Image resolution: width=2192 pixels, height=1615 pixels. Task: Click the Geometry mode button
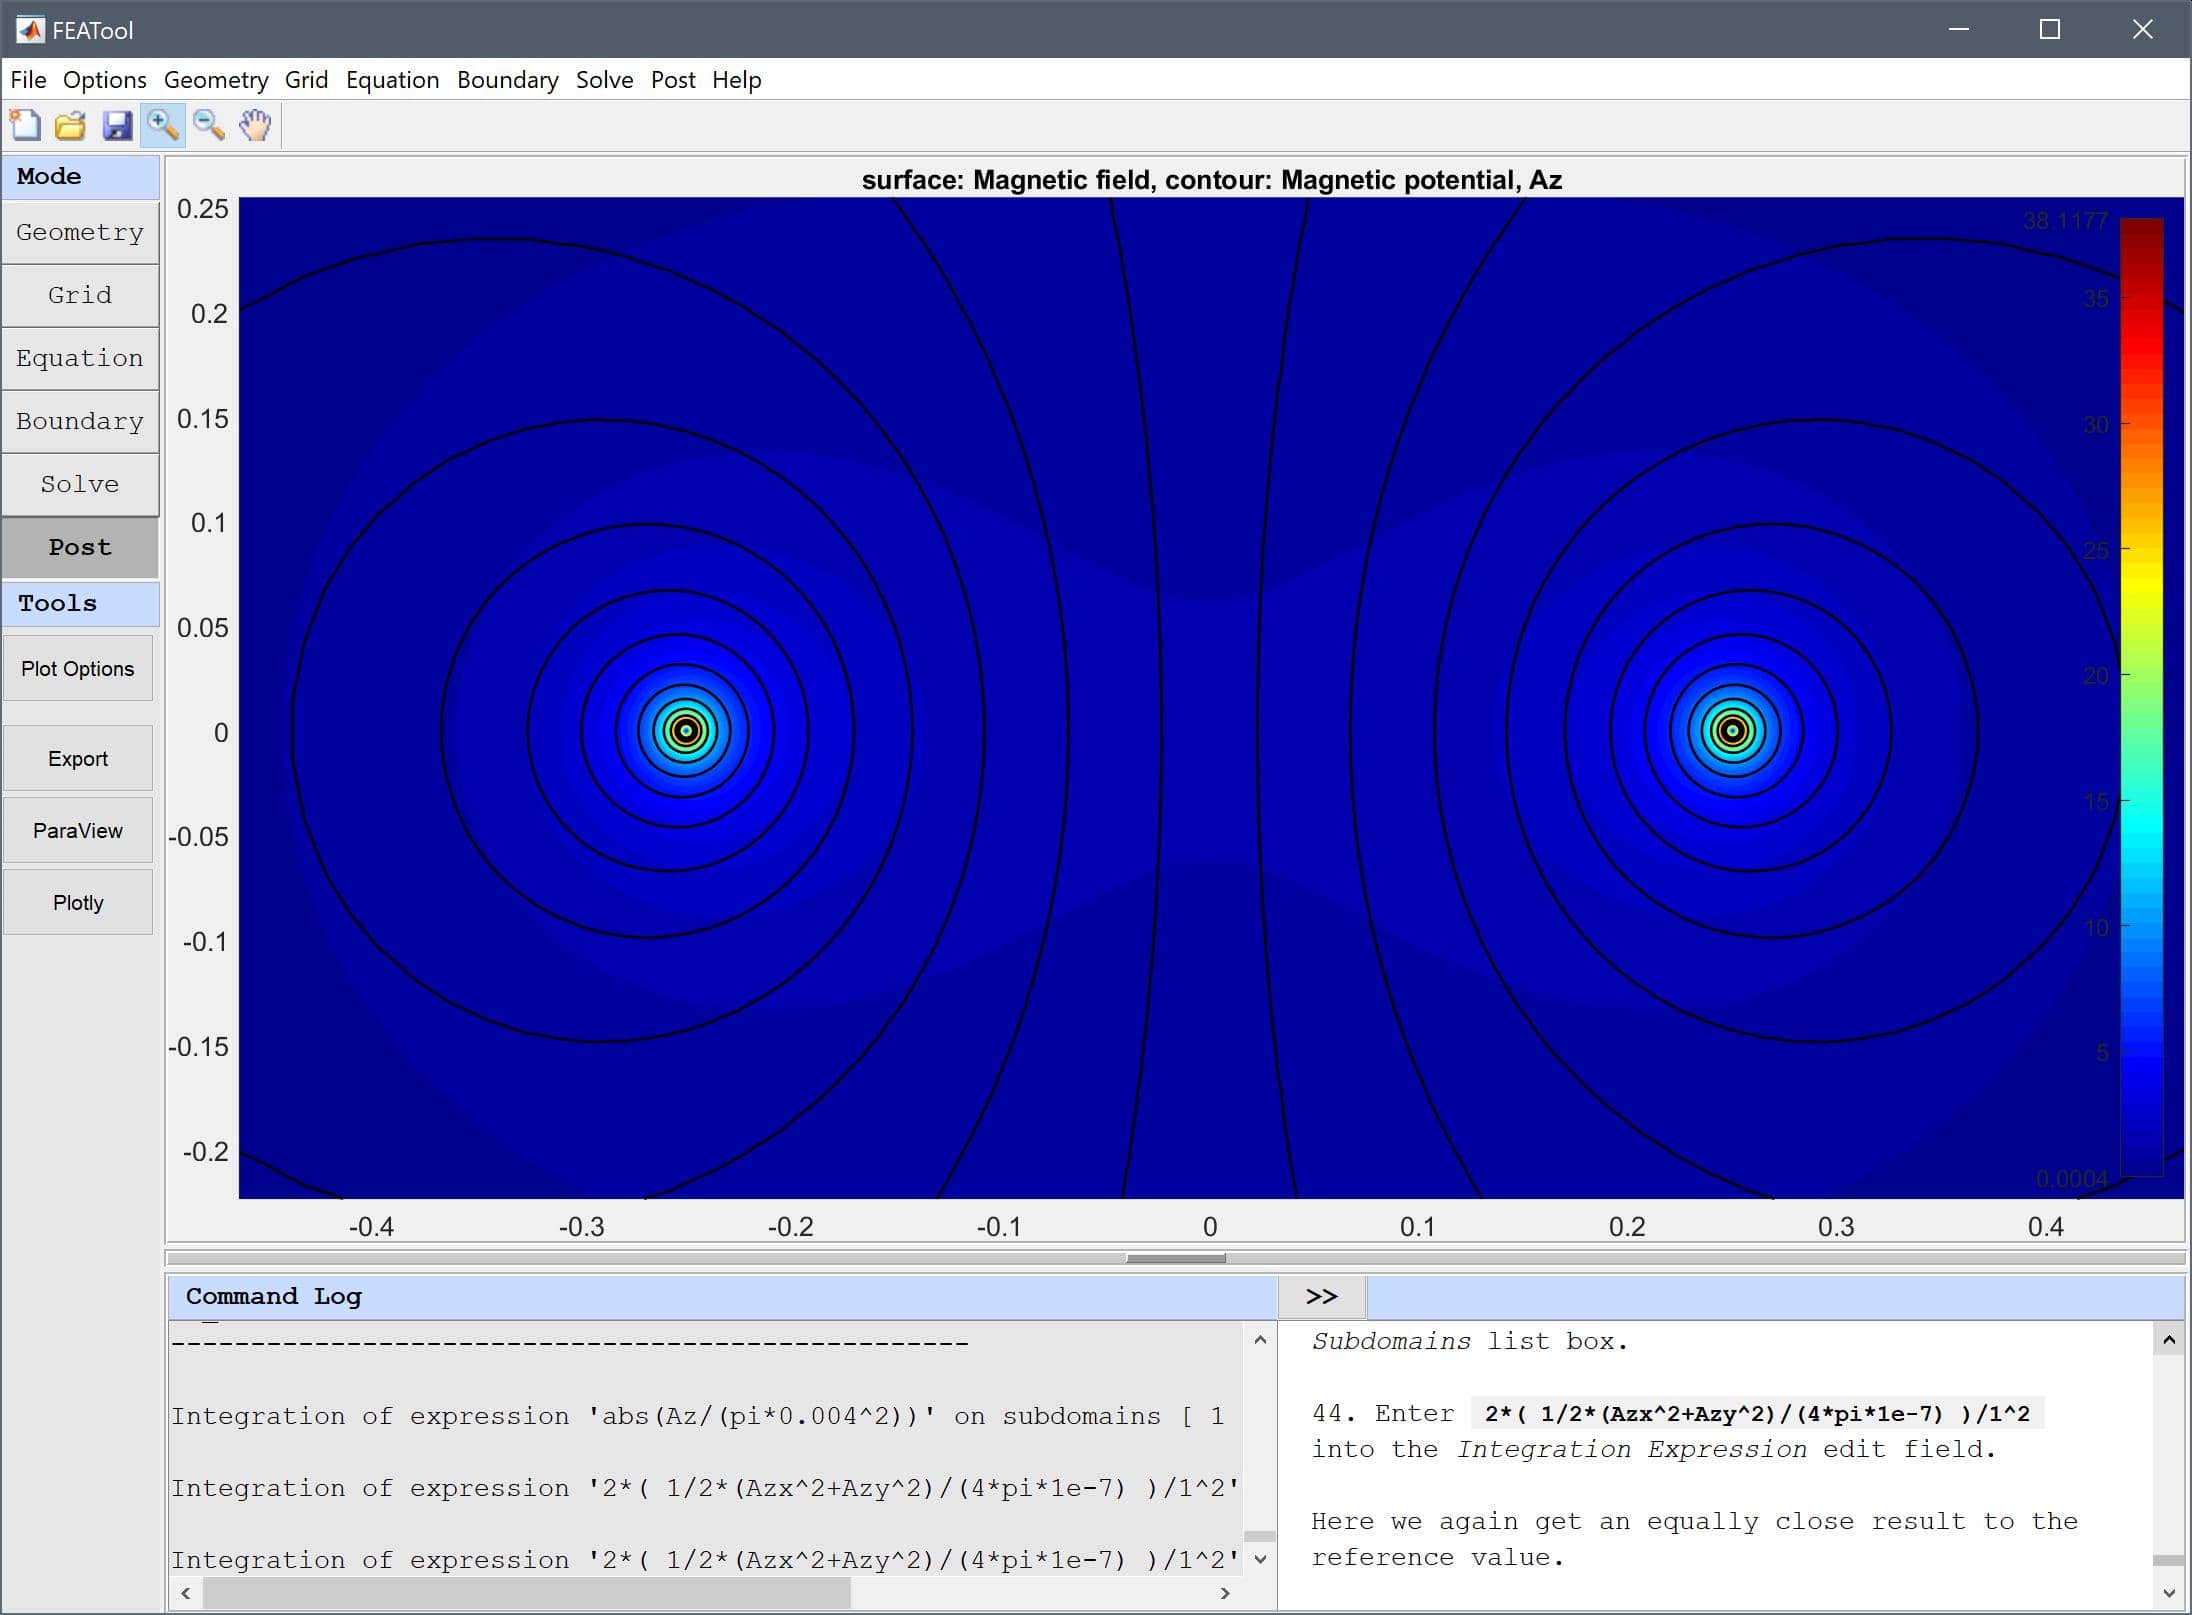tap(80, 230)
